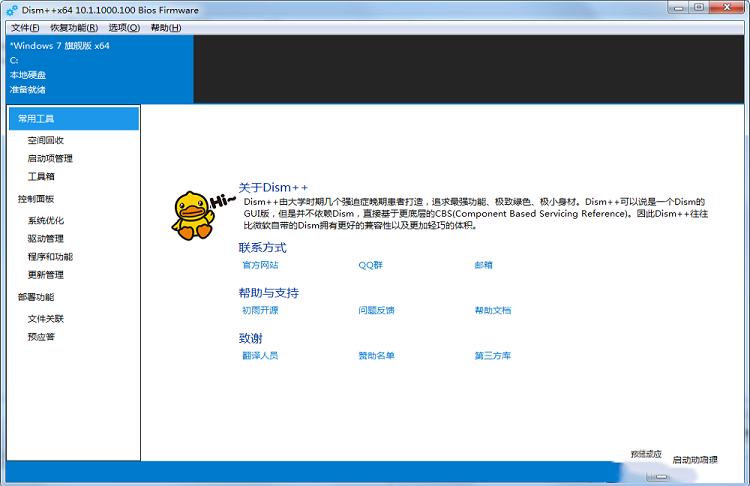This screenshot has width=750, height=486.
Task: Open the 选项(O) menu
Action: click(124, 28)
